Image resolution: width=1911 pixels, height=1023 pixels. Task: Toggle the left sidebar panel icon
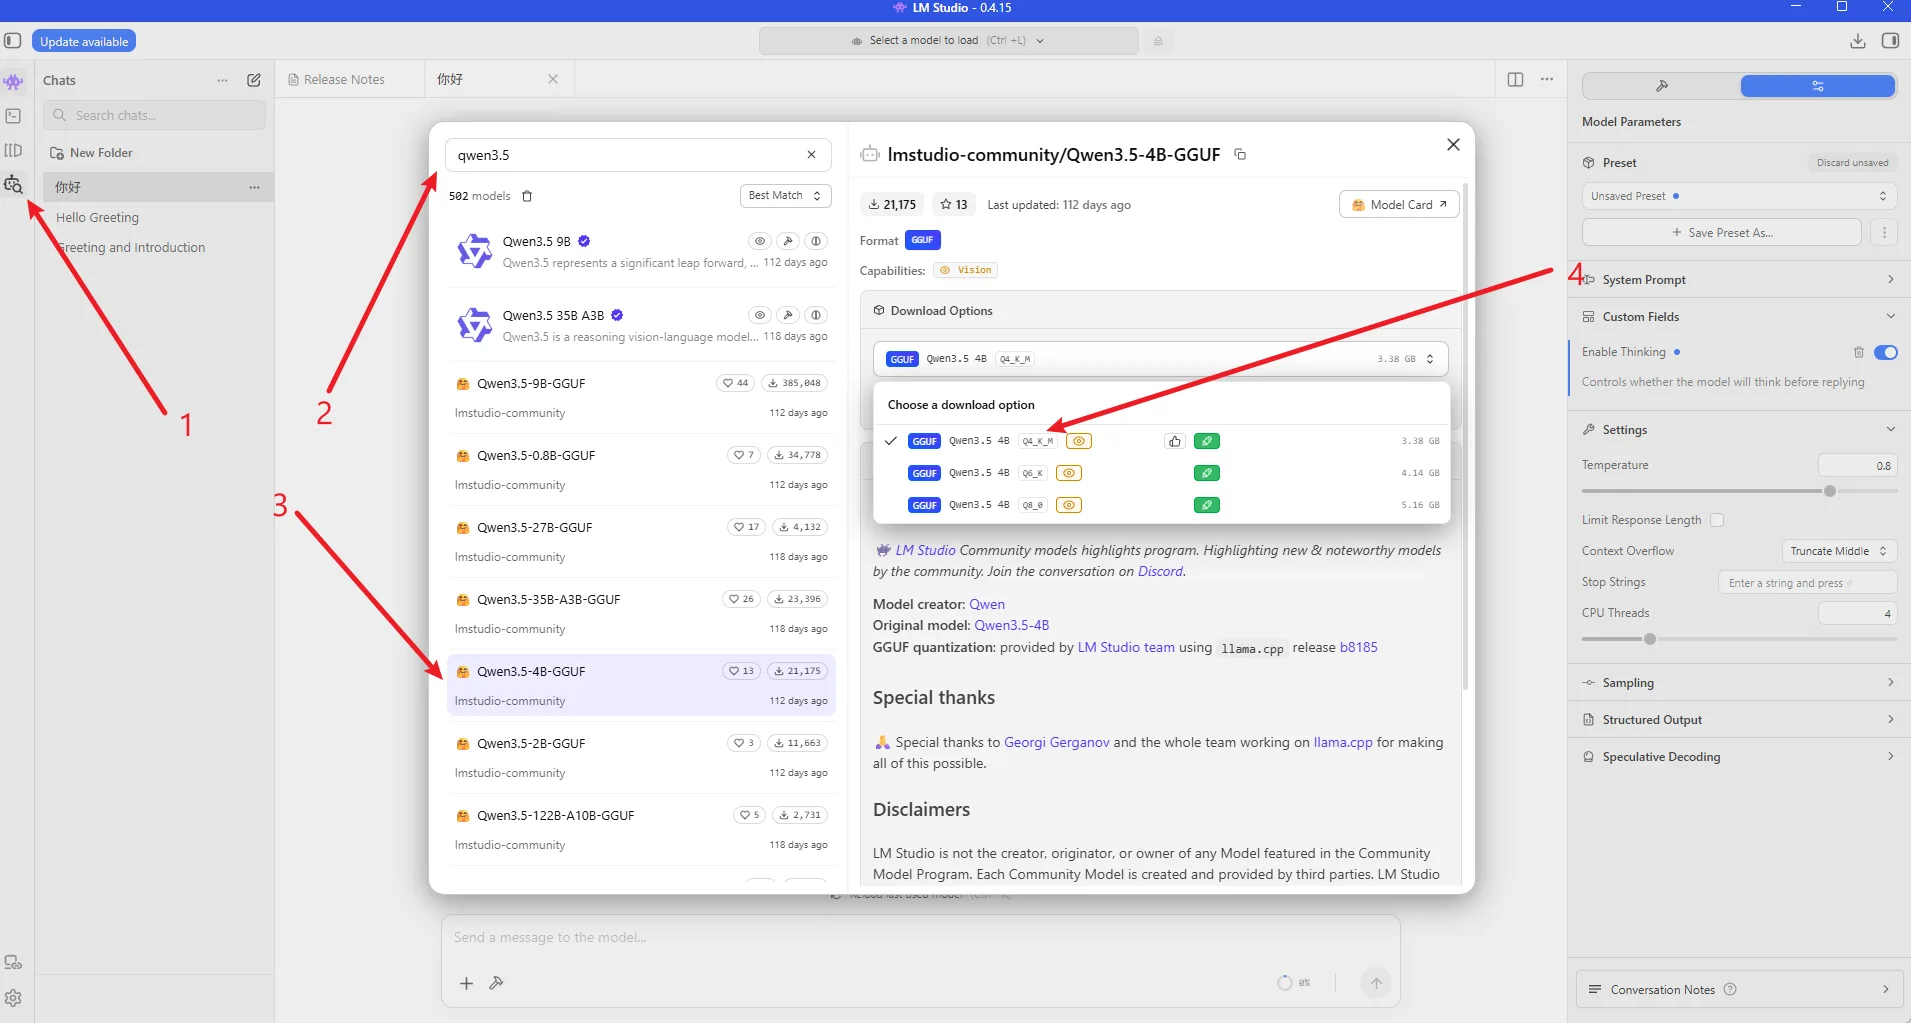click(13, 41)
